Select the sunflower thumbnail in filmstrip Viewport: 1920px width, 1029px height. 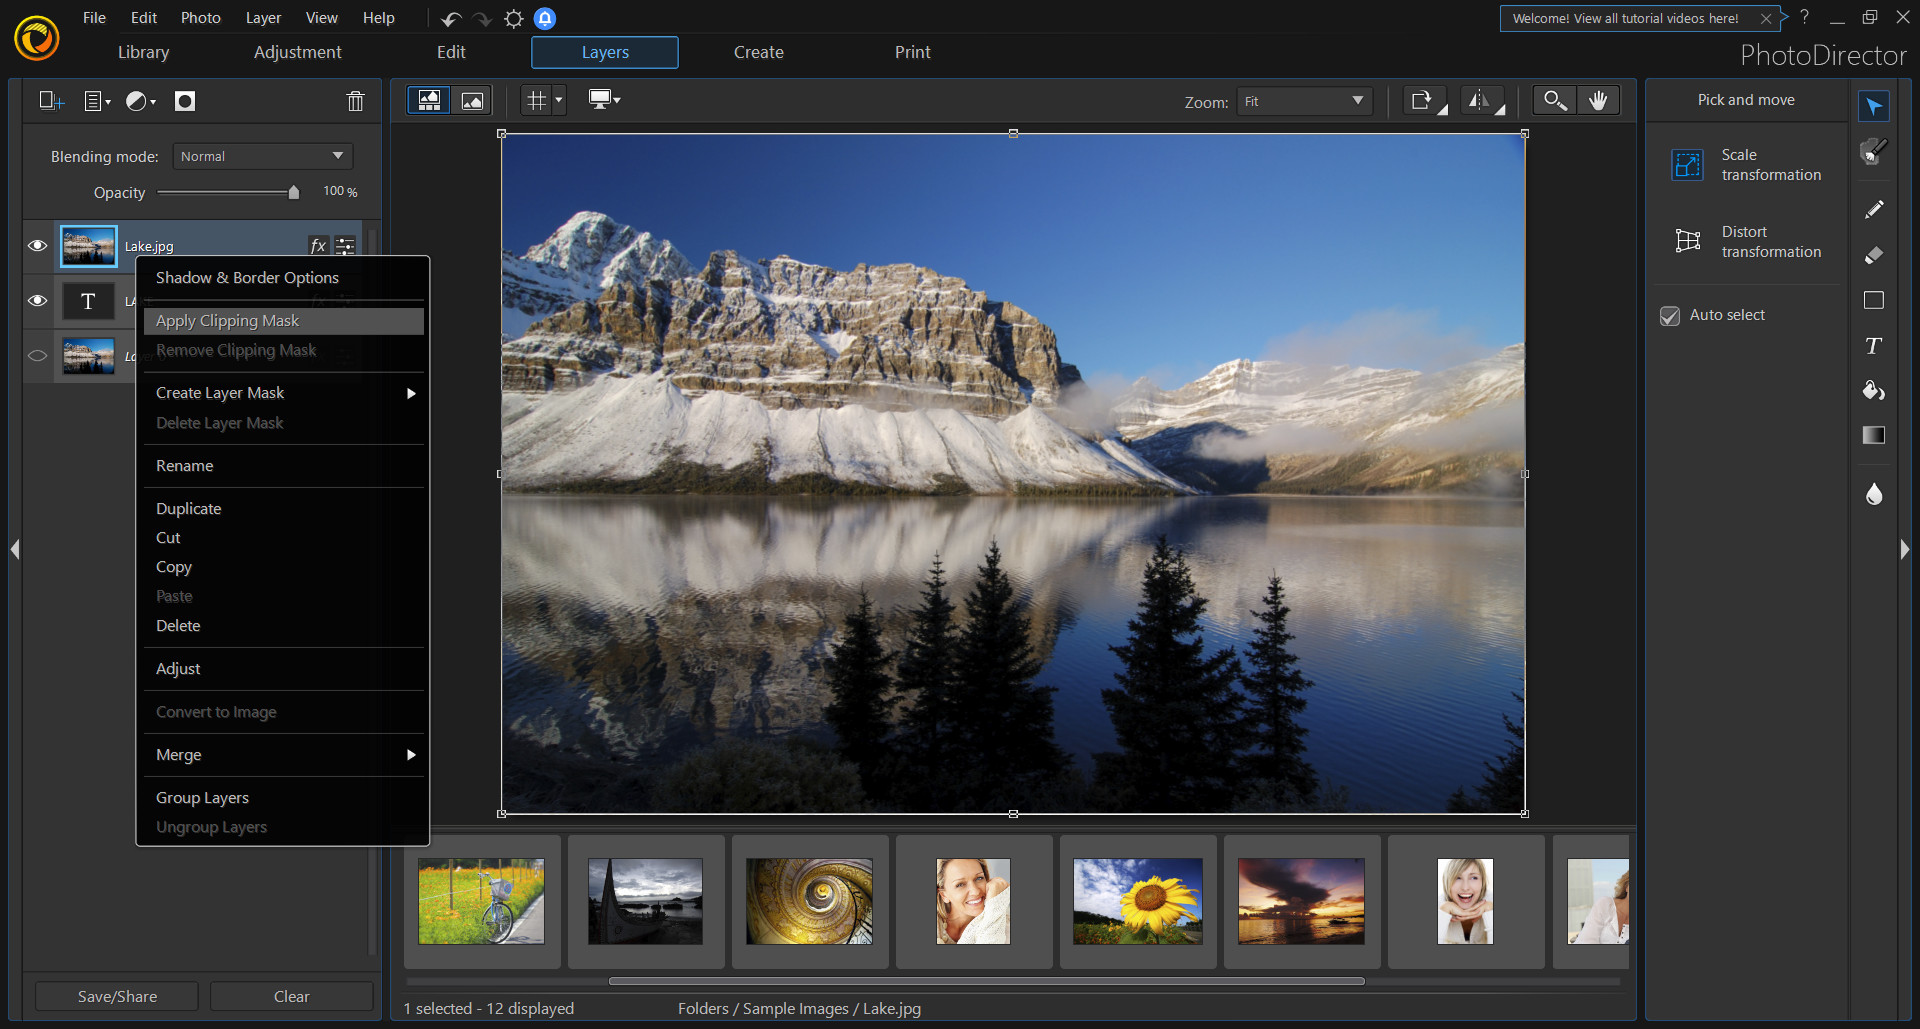1137,900
